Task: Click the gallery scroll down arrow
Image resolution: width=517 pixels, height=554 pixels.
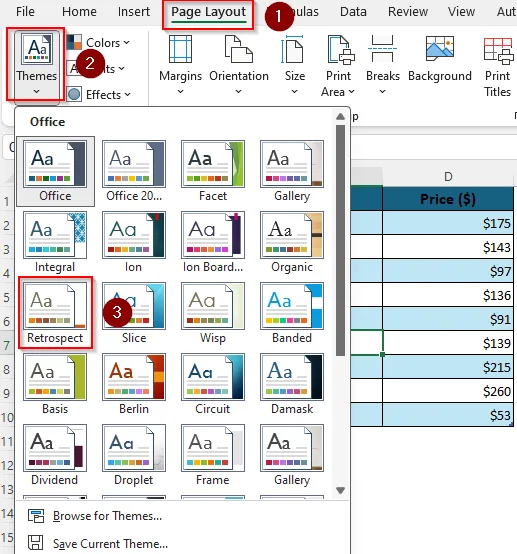Action: click(340, 490)
